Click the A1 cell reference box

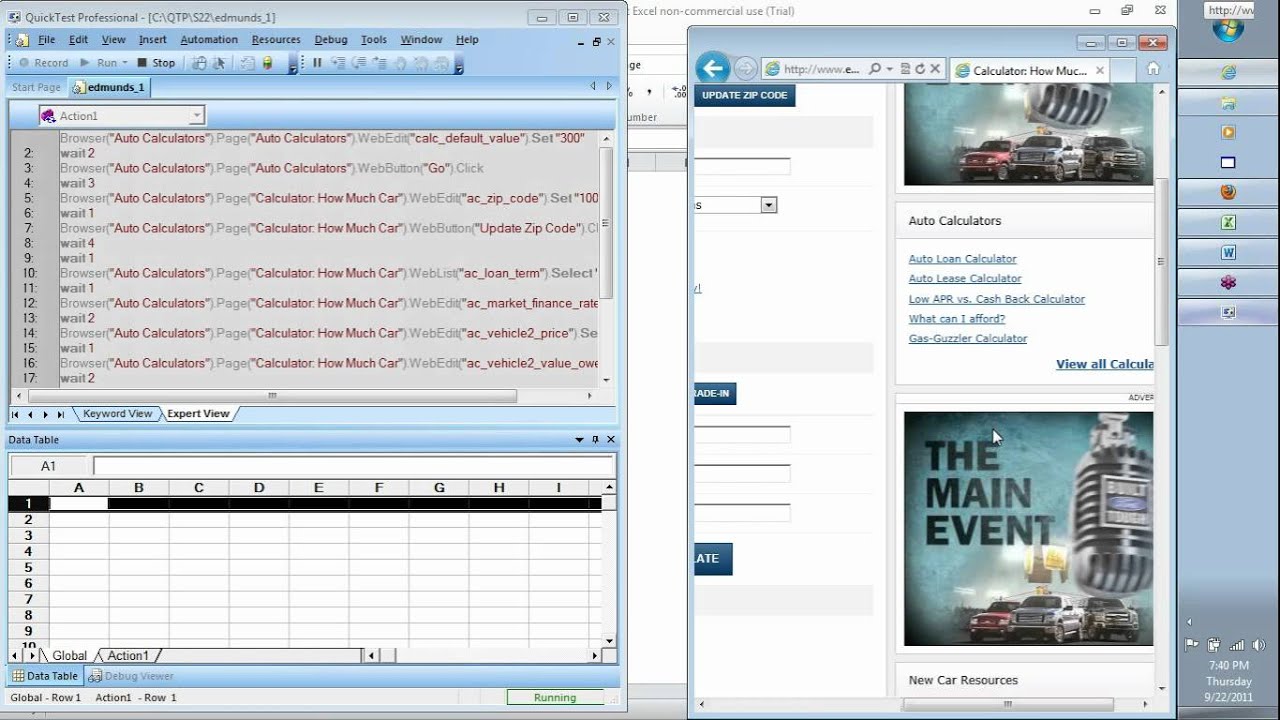(49, 466)
